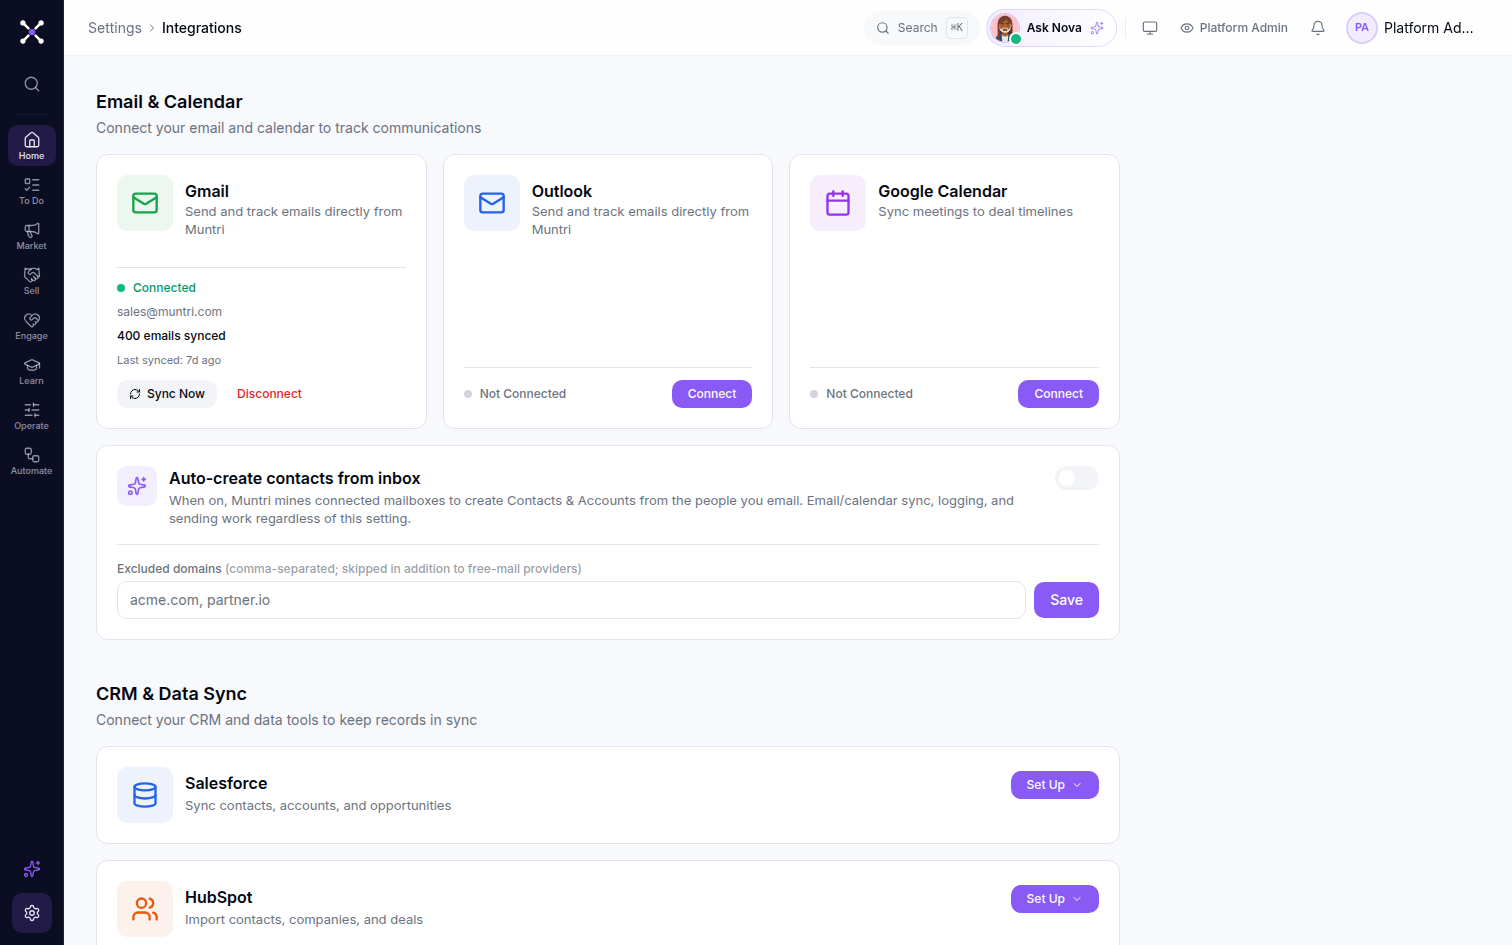Toggle Auto-create contacts from inbox

click(x=1077, y=478)
